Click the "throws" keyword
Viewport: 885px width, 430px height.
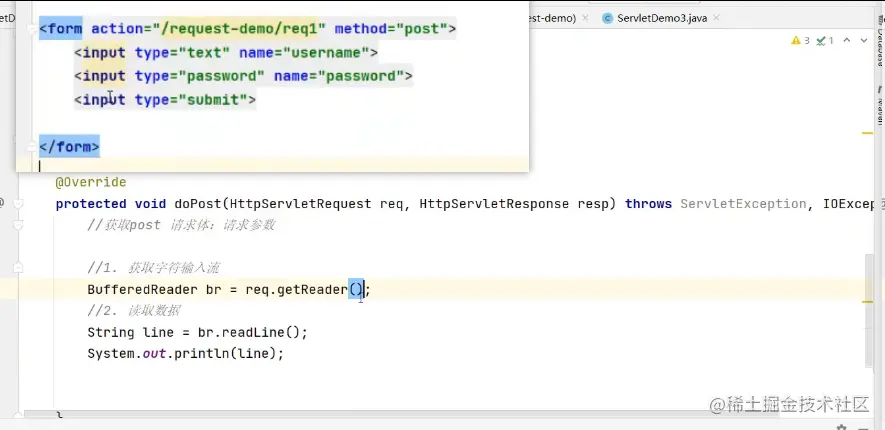[649, 204]
